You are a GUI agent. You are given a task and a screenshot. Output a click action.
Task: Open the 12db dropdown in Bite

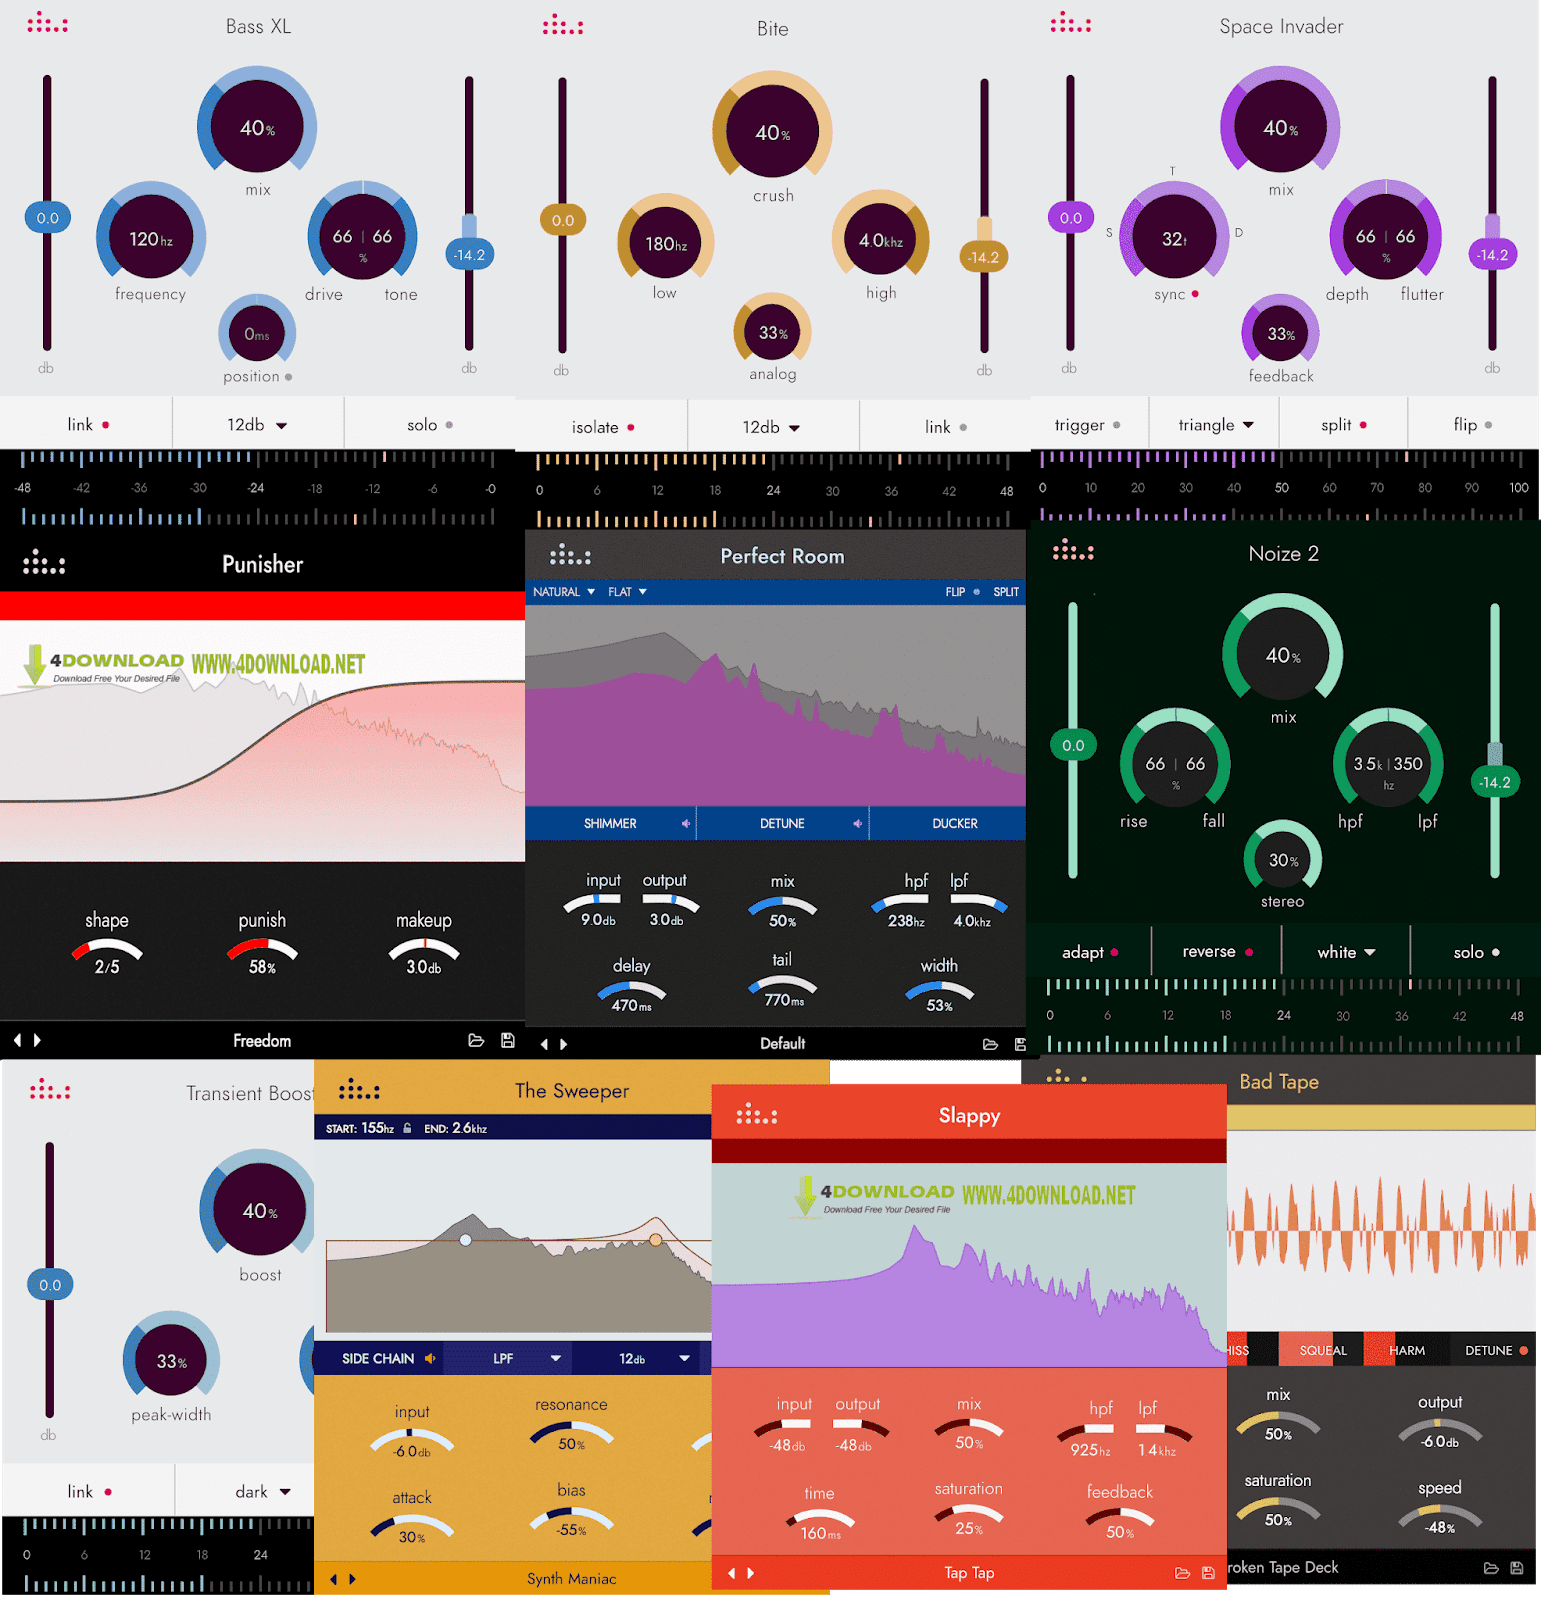pyautogui.click(x=771, y=427)
